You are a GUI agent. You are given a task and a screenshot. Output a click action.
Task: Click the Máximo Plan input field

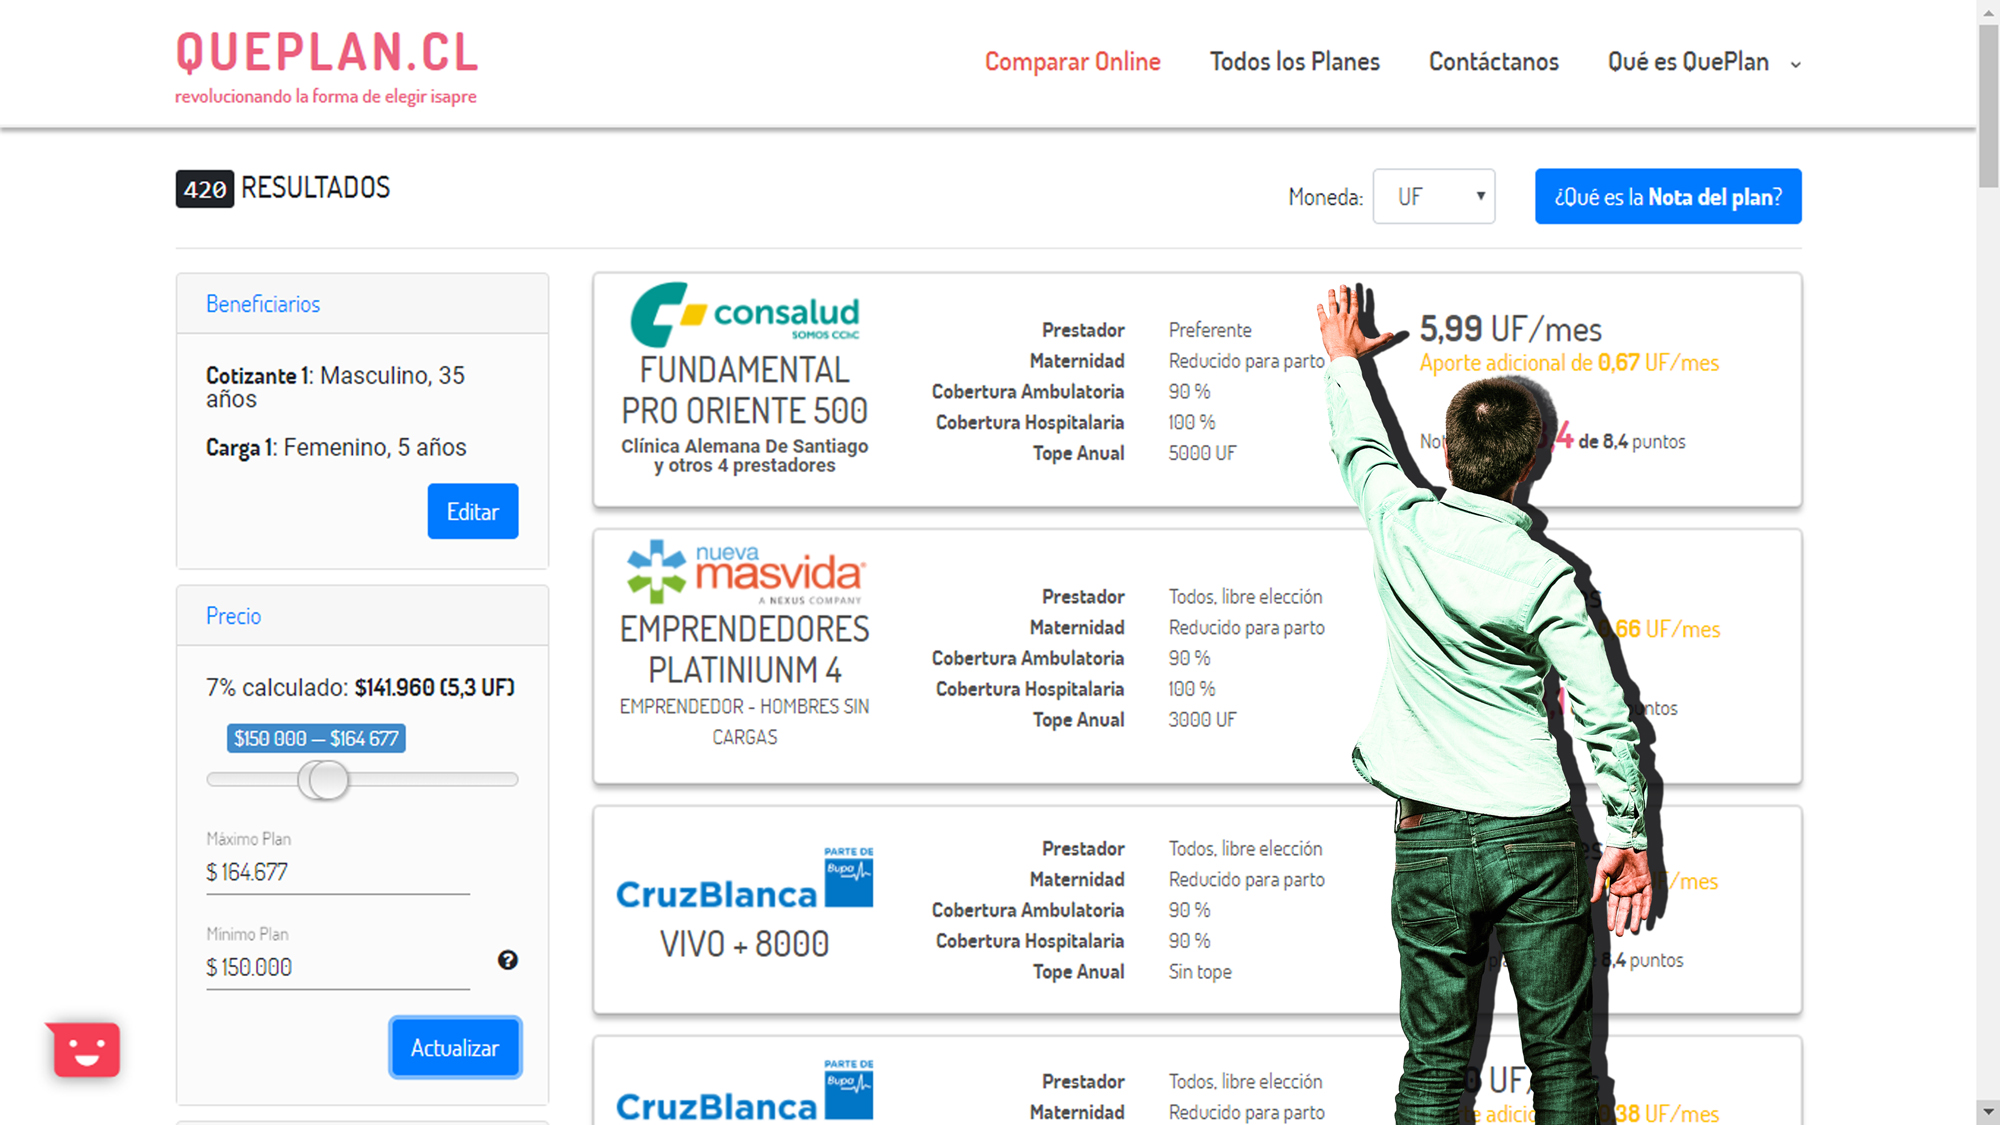click(337, 873)
